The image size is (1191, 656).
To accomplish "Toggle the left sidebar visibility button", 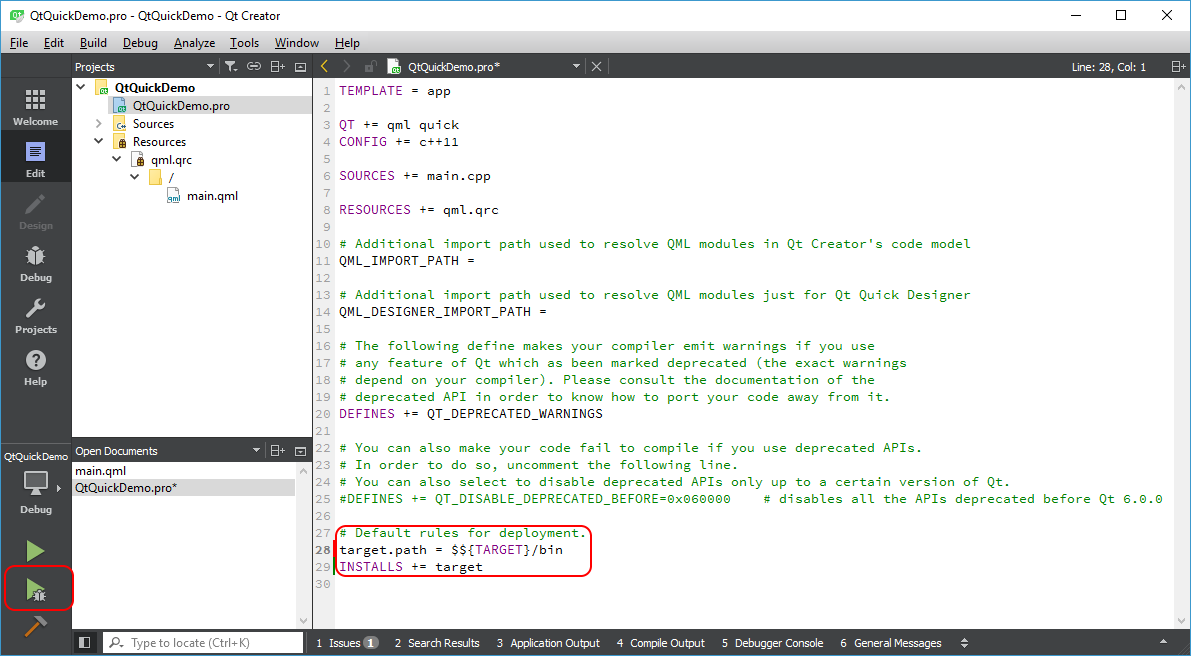I will point(84,643).
